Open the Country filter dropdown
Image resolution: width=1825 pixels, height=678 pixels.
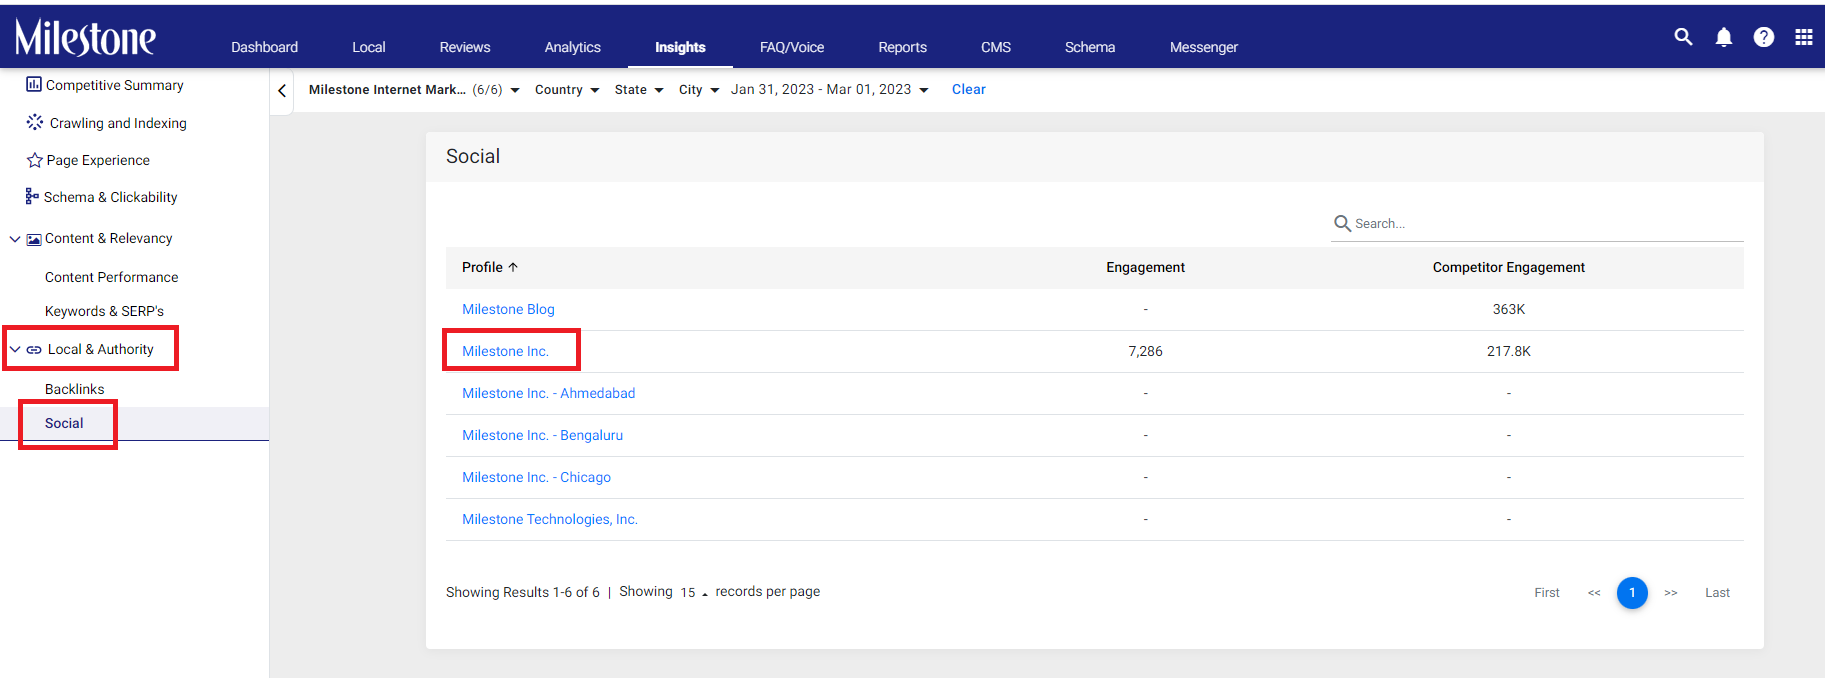click(x=567, y=90)
